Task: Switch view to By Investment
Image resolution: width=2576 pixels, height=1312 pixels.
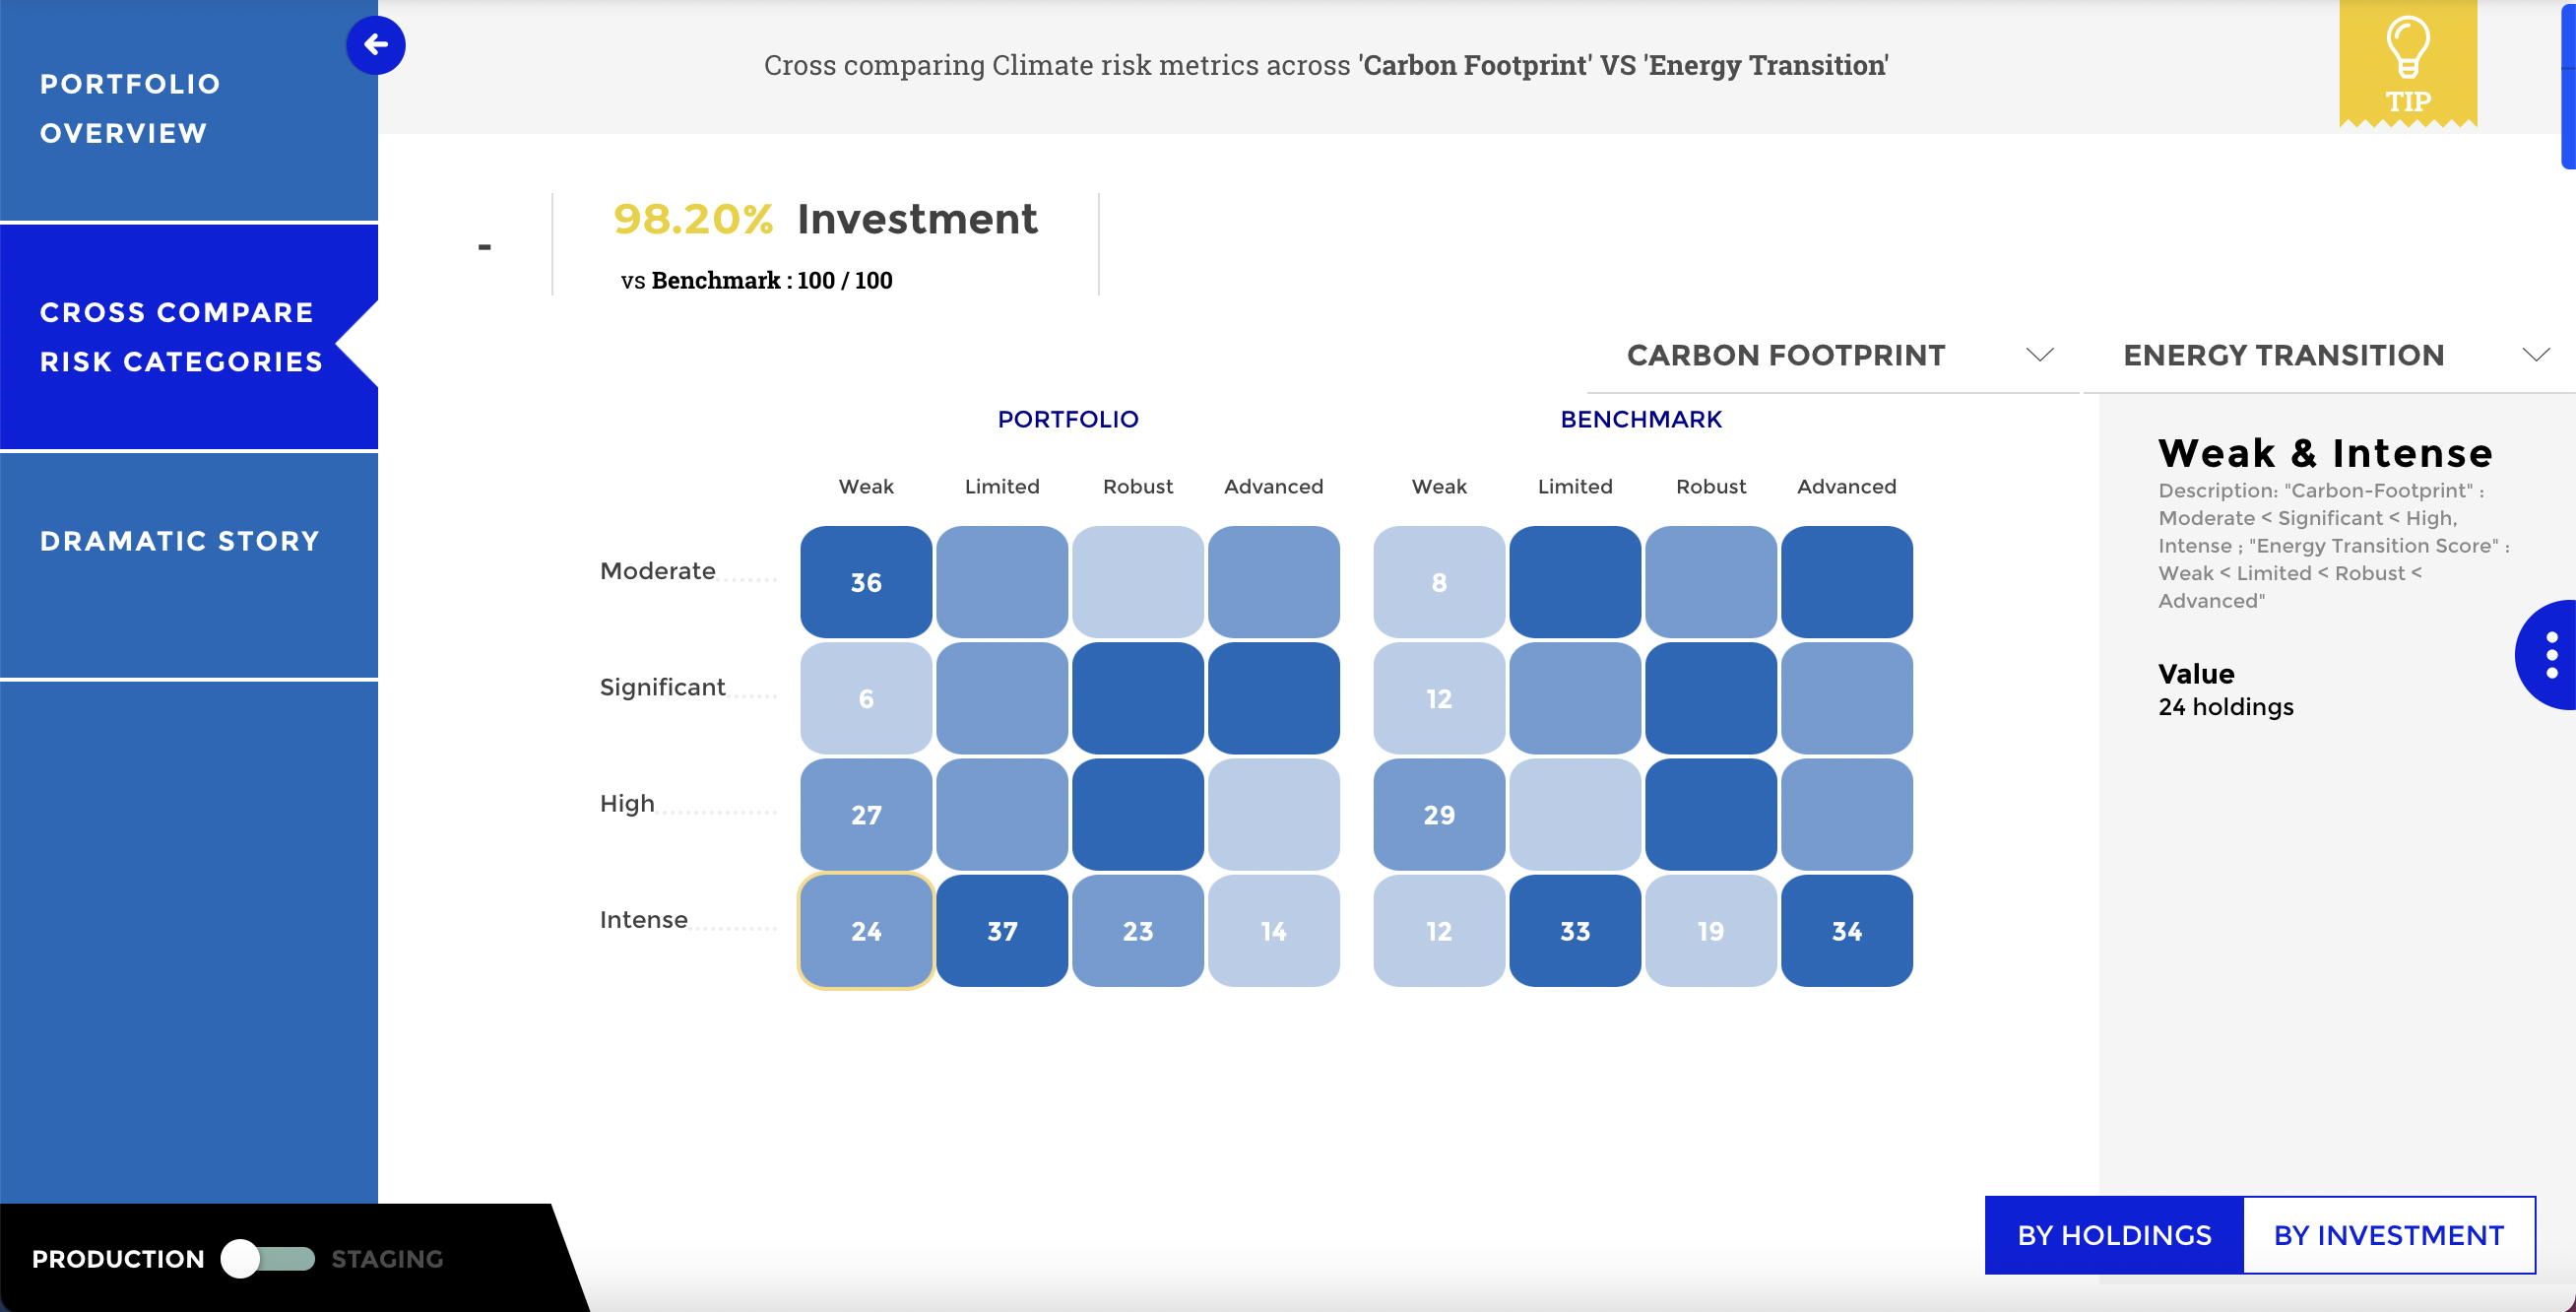Action: [2388, 1234]
